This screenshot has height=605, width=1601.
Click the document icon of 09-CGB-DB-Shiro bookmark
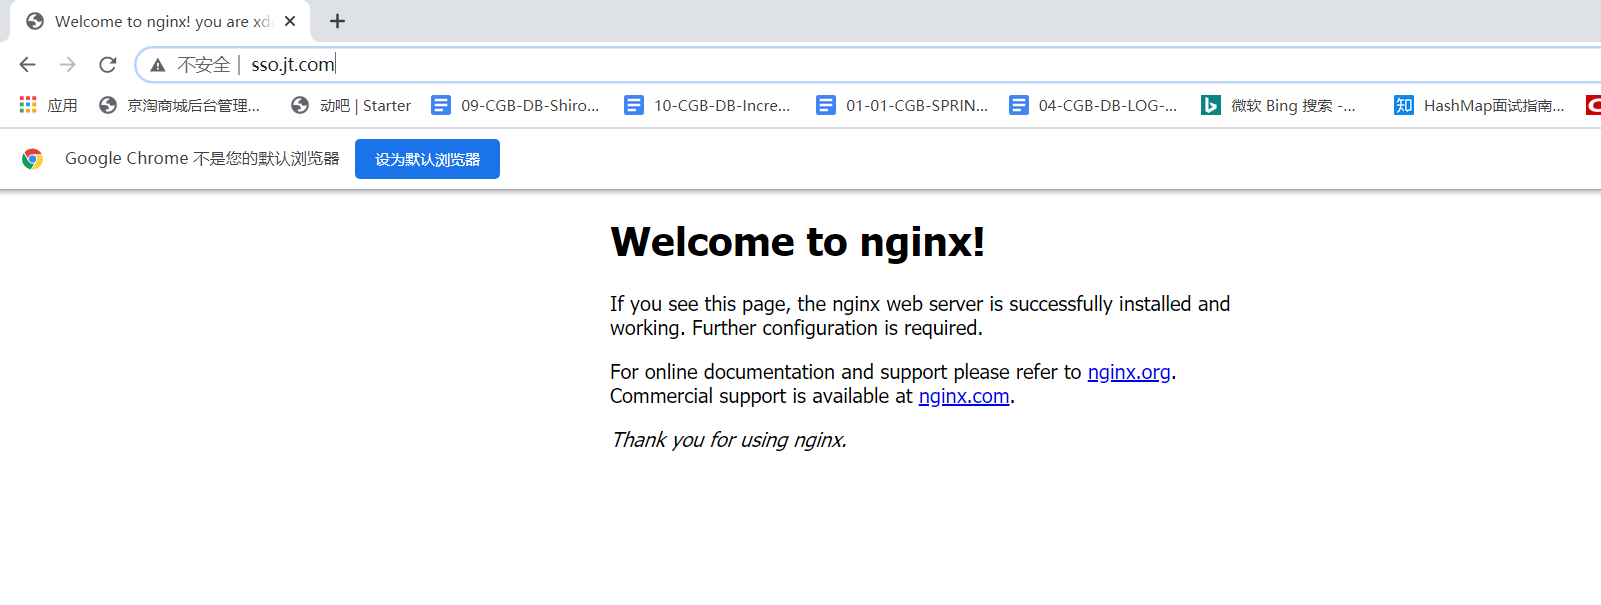pyautogui.click(x=441, y=105)
